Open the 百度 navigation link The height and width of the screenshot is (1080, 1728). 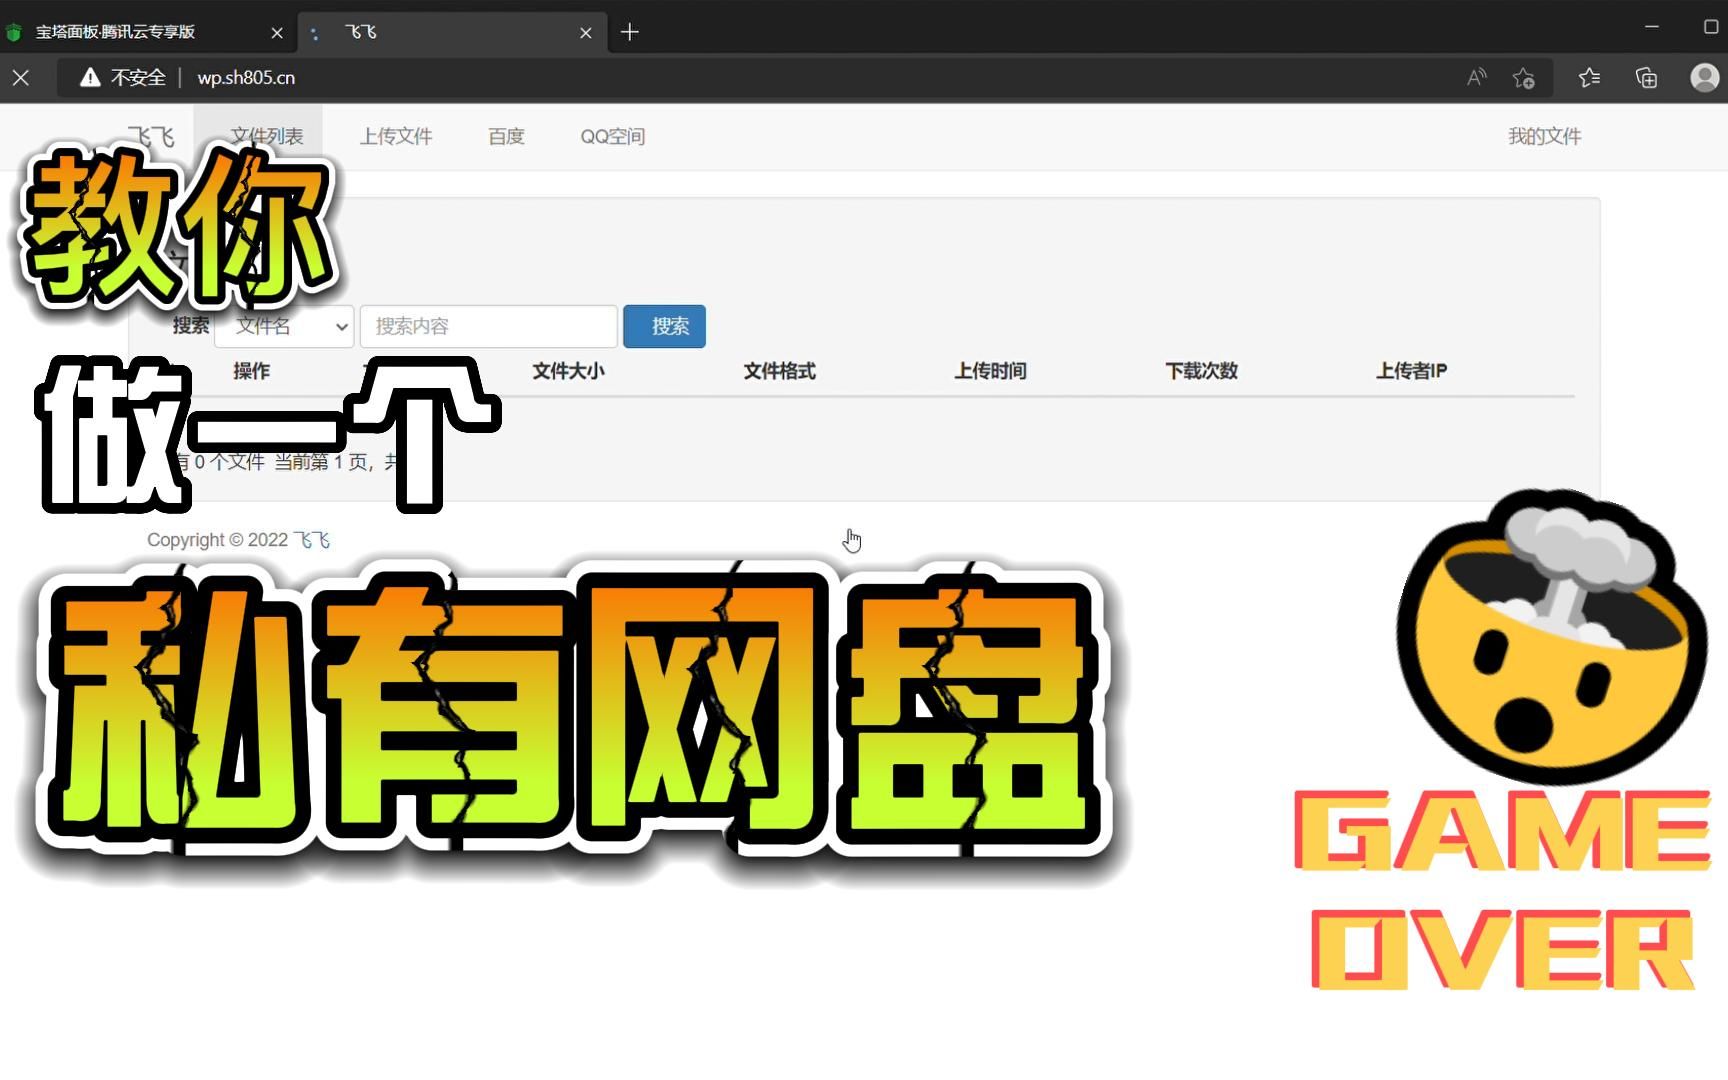[x=506, y=136]
